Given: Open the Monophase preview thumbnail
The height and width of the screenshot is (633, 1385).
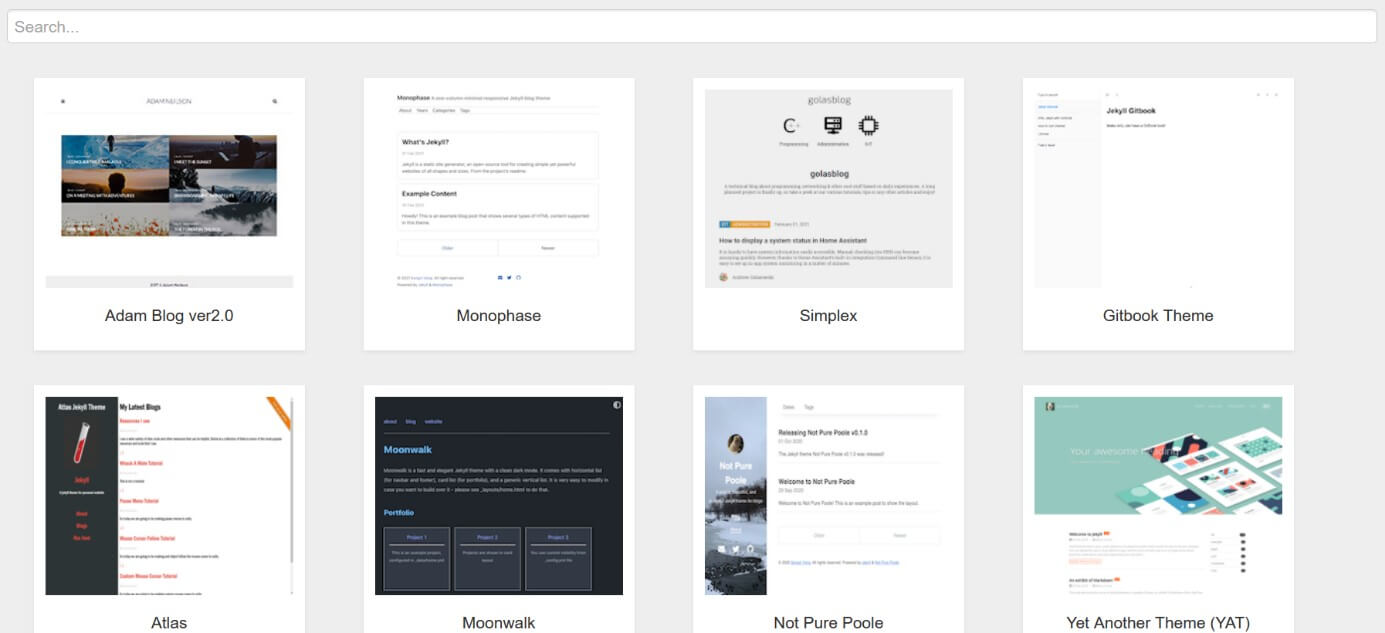Looking at the screenshot, I should coord(498,189).
